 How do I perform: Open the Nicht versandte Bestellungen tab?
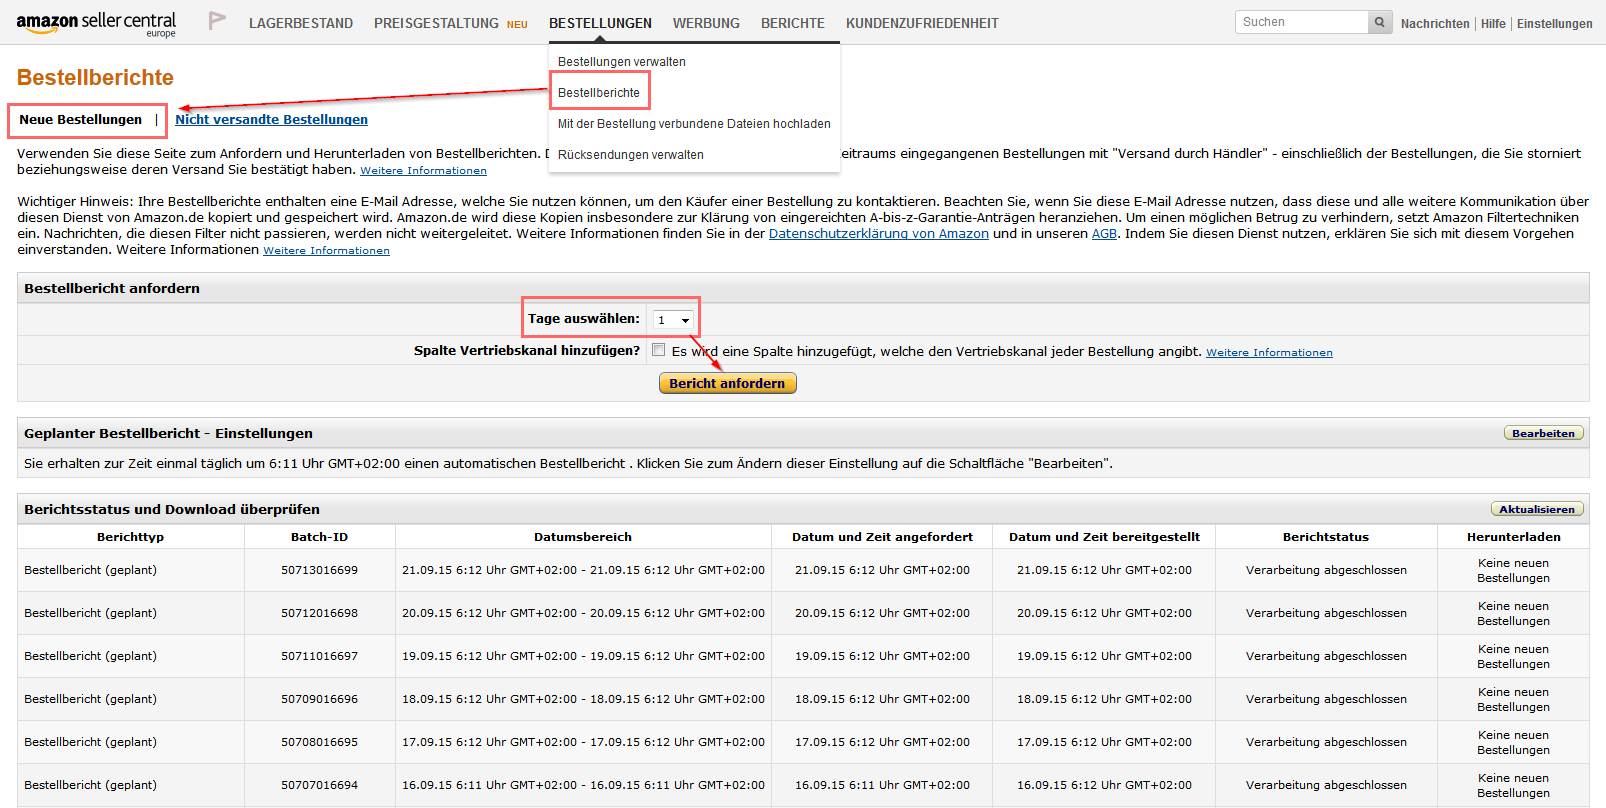point(272,120)
